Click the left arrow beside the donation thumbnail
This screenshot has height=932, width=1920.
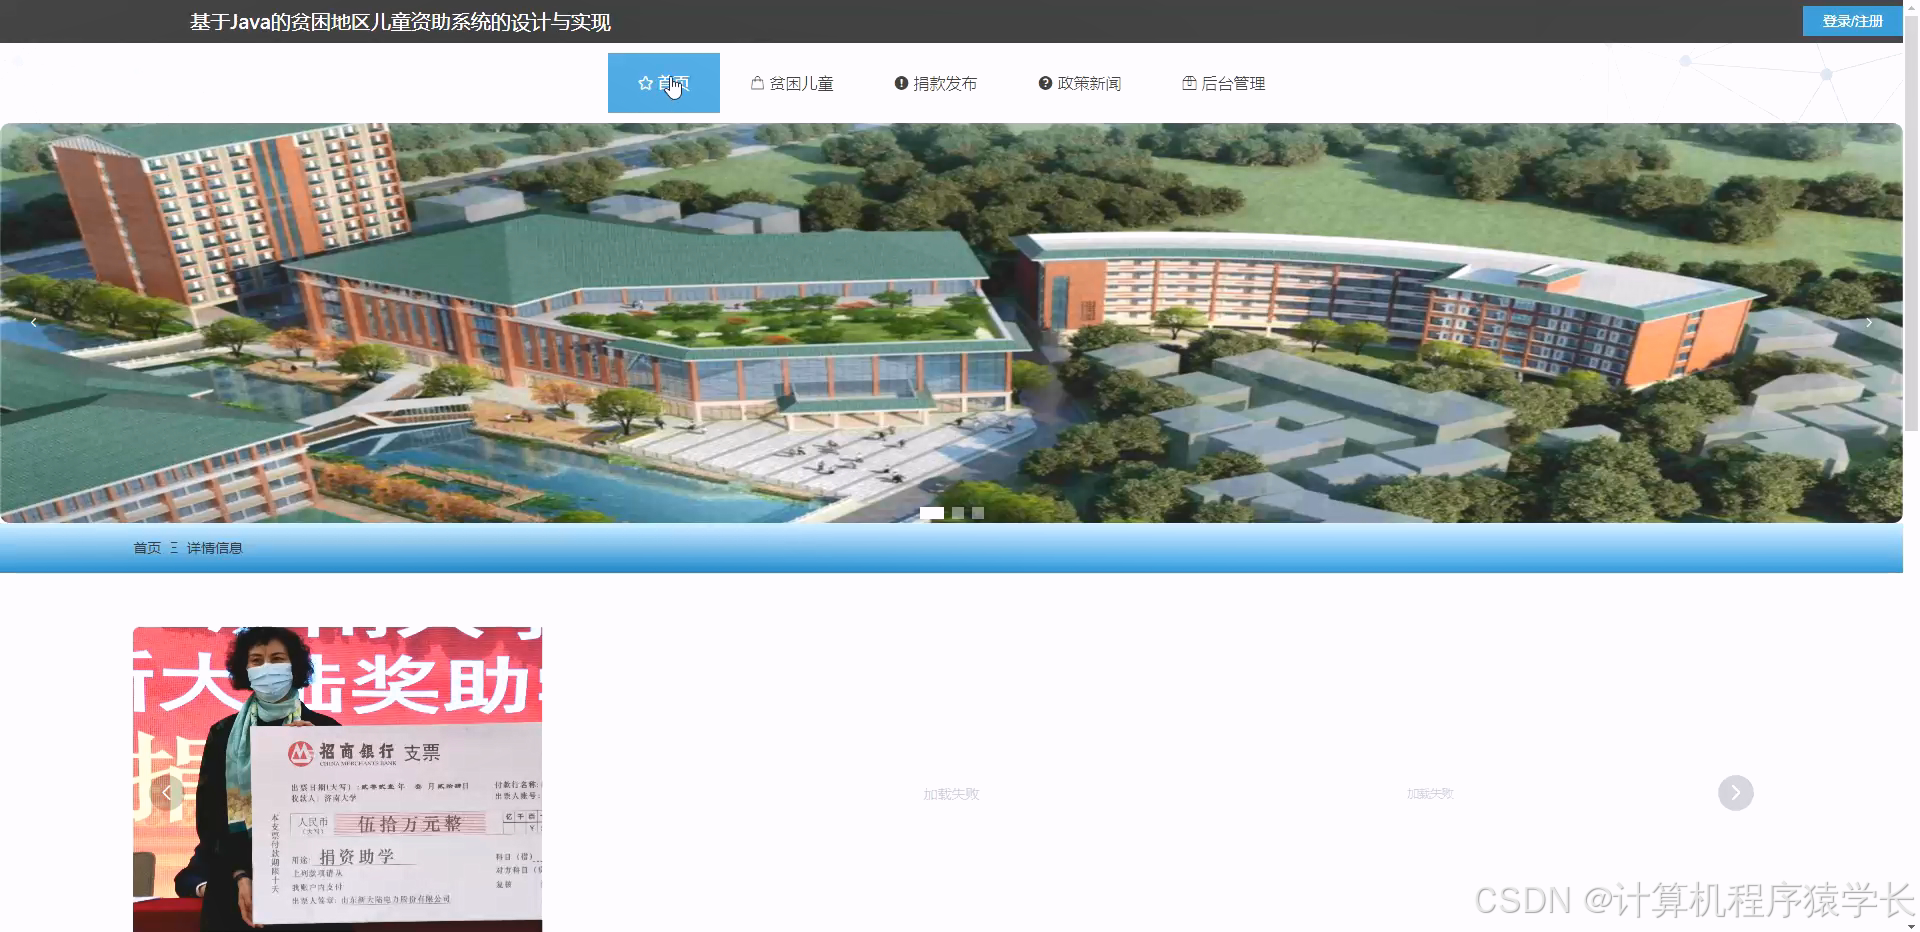tap(167, 793)
